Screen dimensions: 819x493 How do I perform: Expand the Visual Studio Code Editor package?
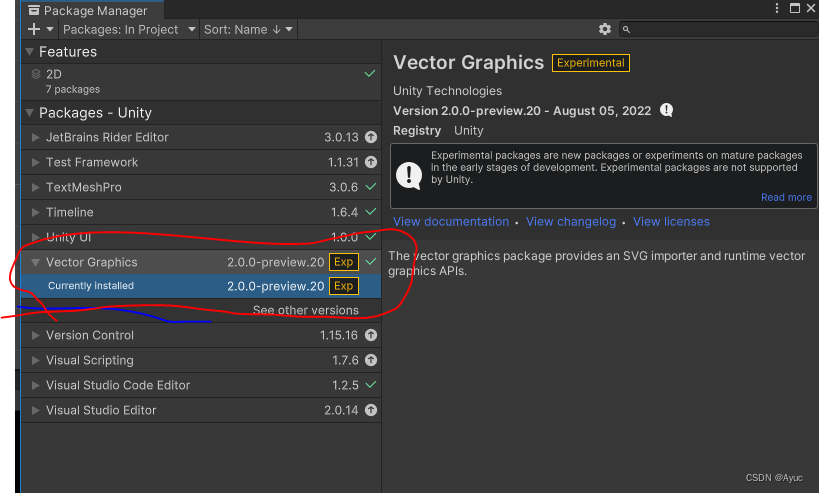click(x=36, y=385)
